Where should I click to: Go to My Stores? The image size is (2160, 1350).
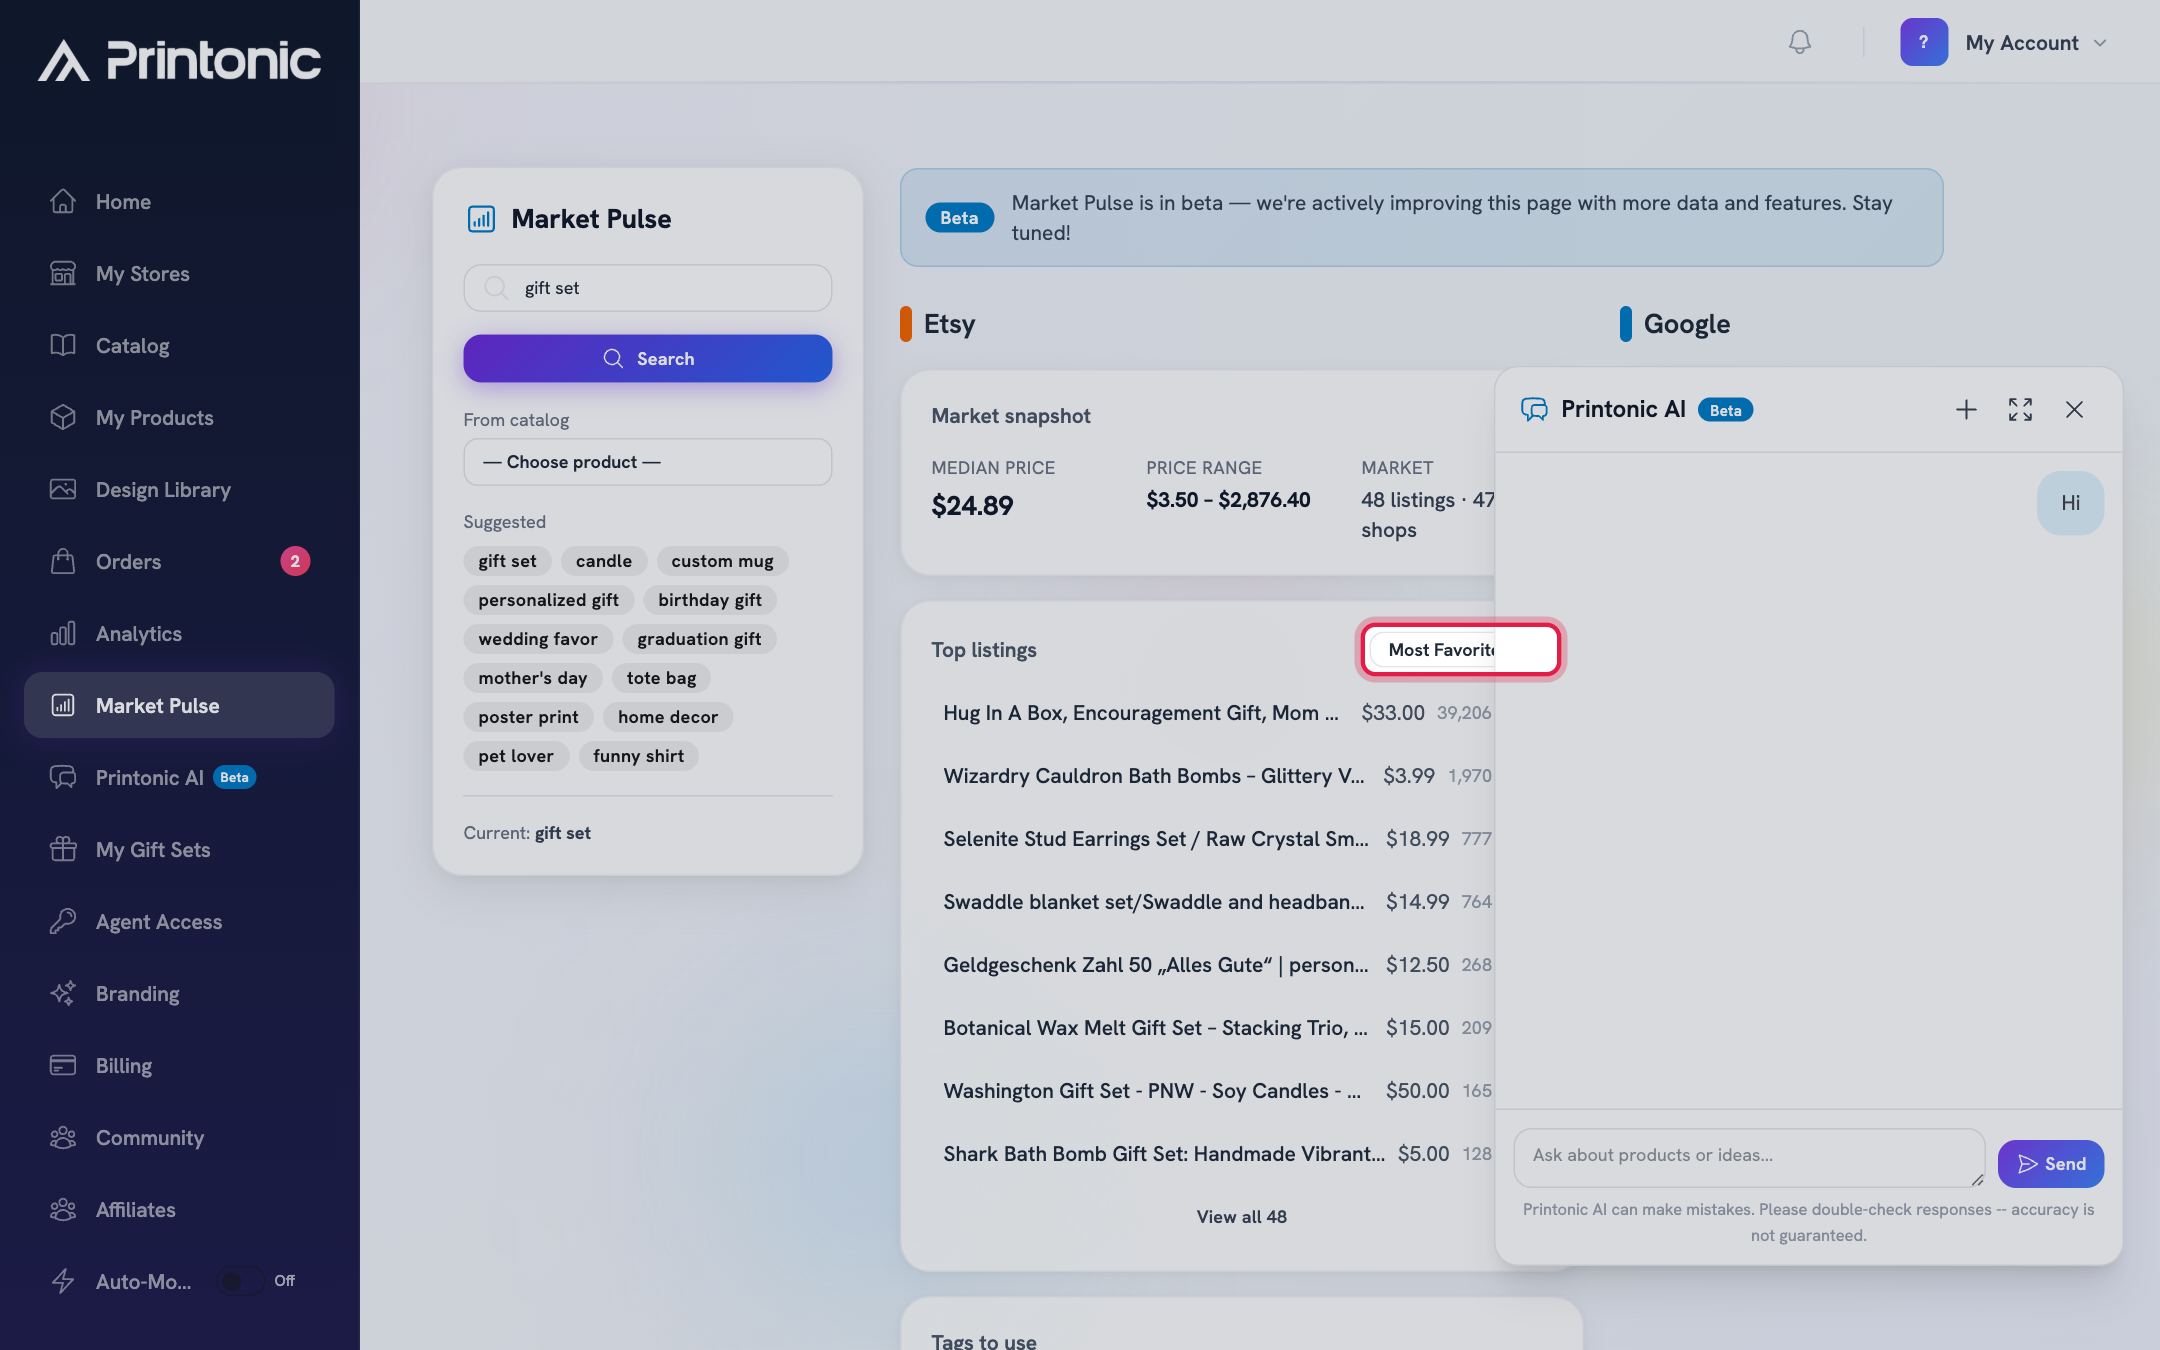coord(179,274)
